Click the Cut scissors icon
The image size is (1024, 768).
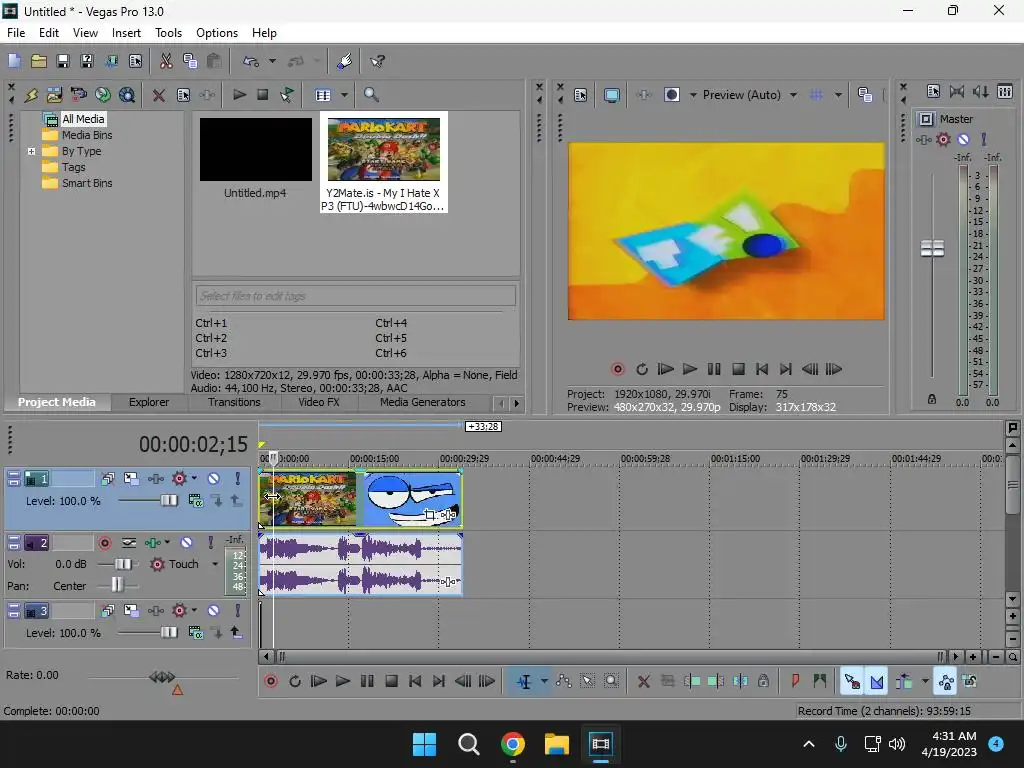(x=166, y=61)
